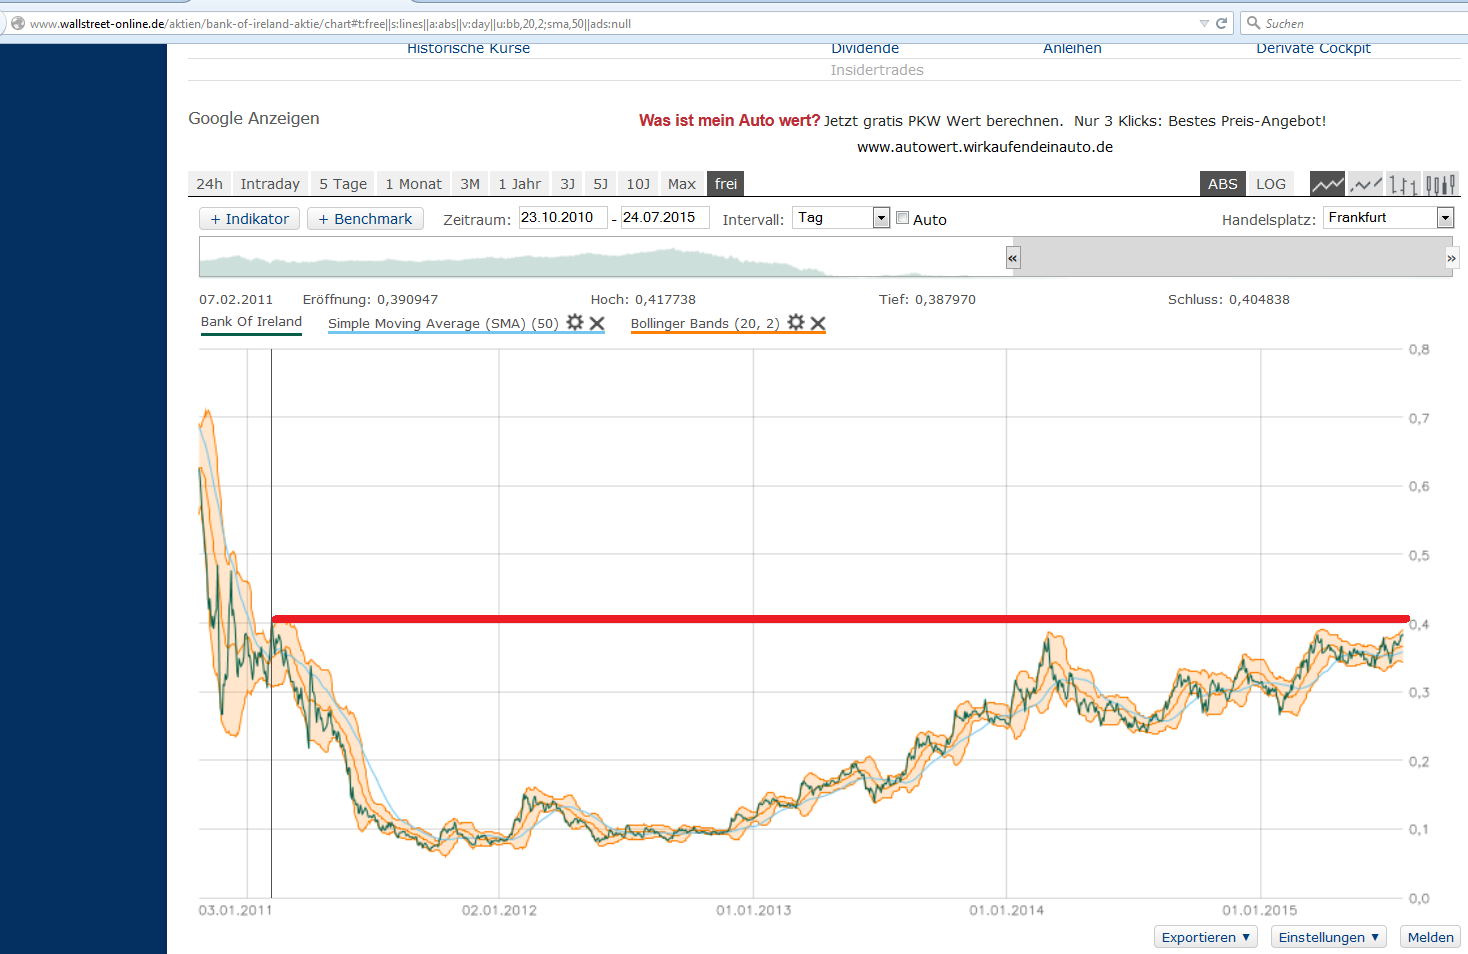The height and width of the screenshot is (954, 1468).
Task: Remove the Simple Moving Average indicator
Action: point(597,323)
